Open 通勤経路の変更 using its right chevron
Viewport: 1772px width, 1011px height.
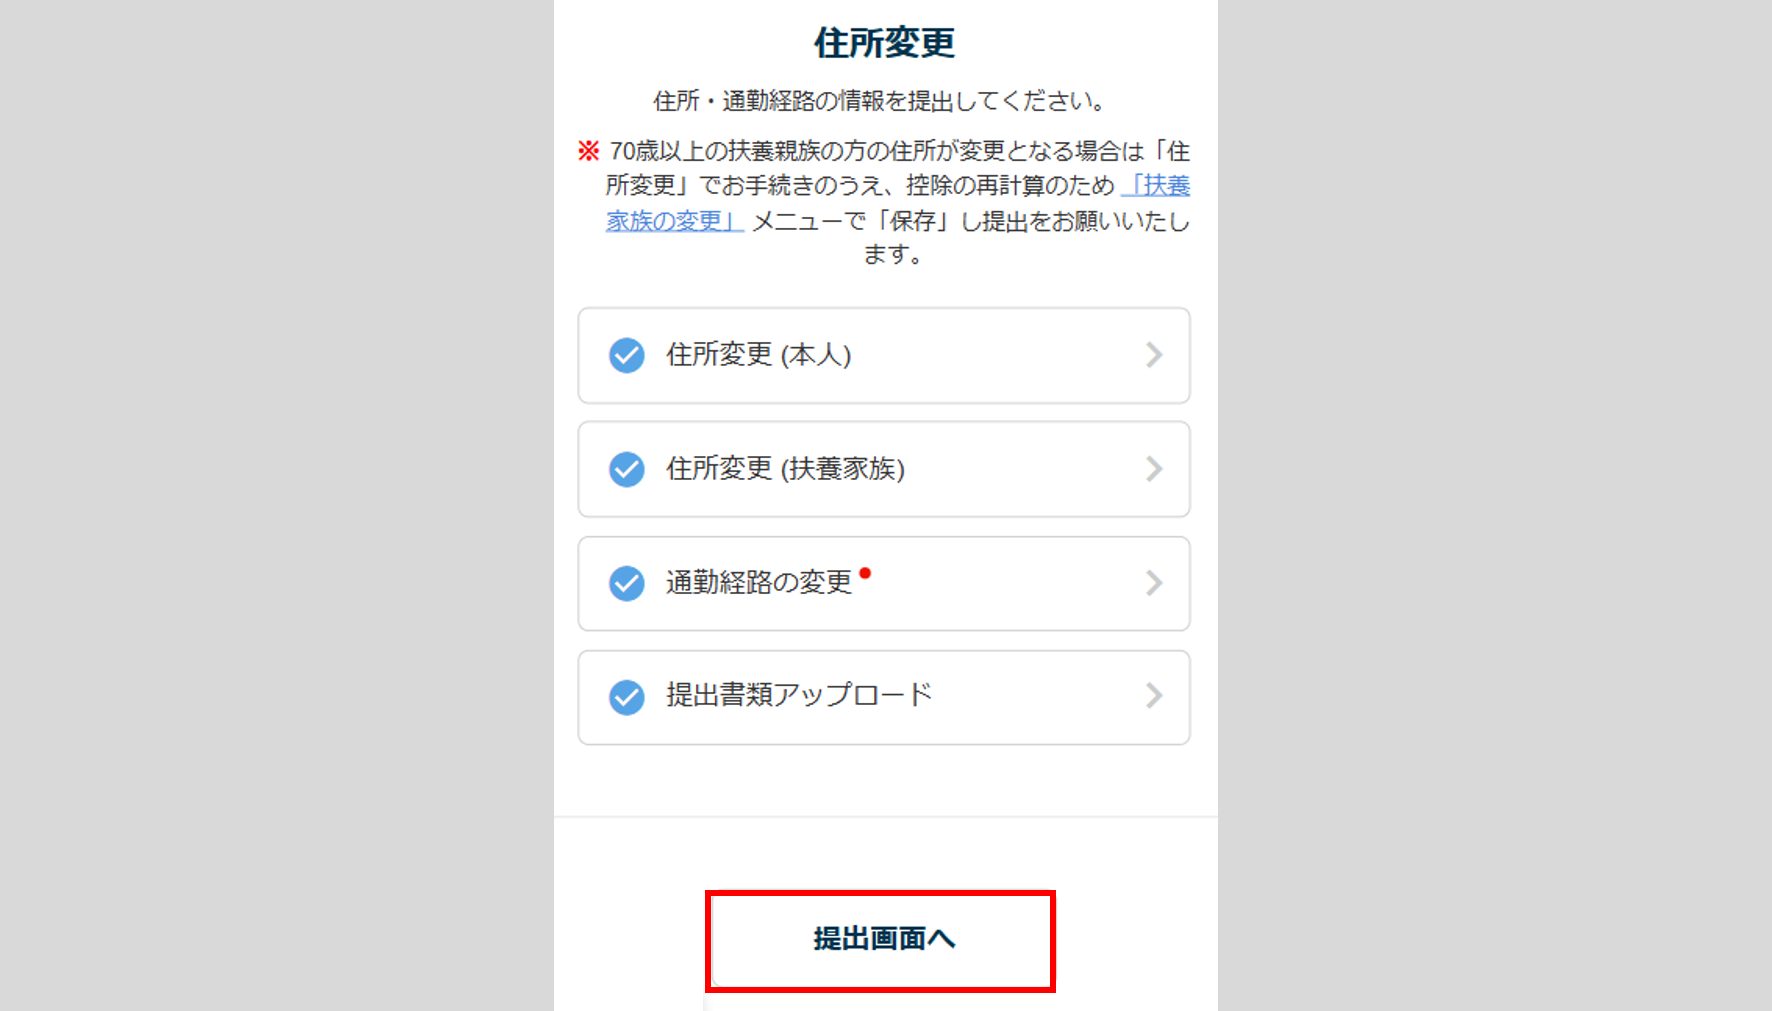(1154, 583)
